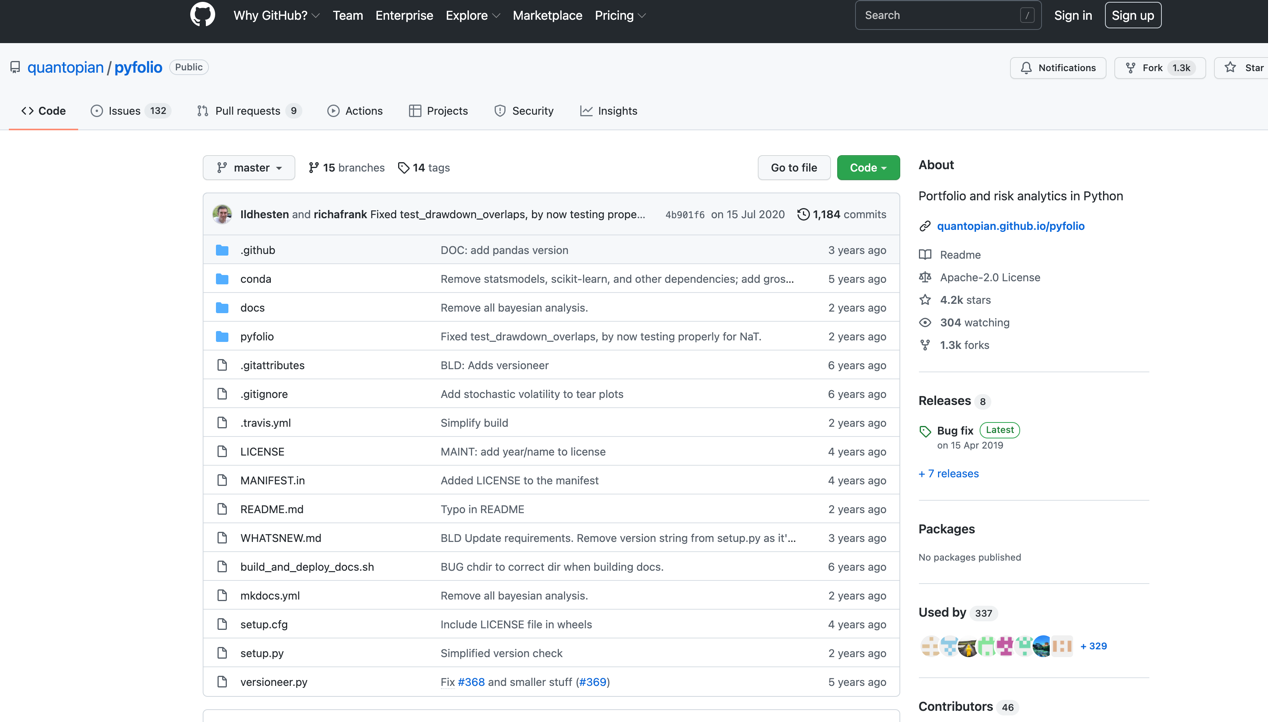
Task: Click the history clock icon by commits
Action: point(803,215)
